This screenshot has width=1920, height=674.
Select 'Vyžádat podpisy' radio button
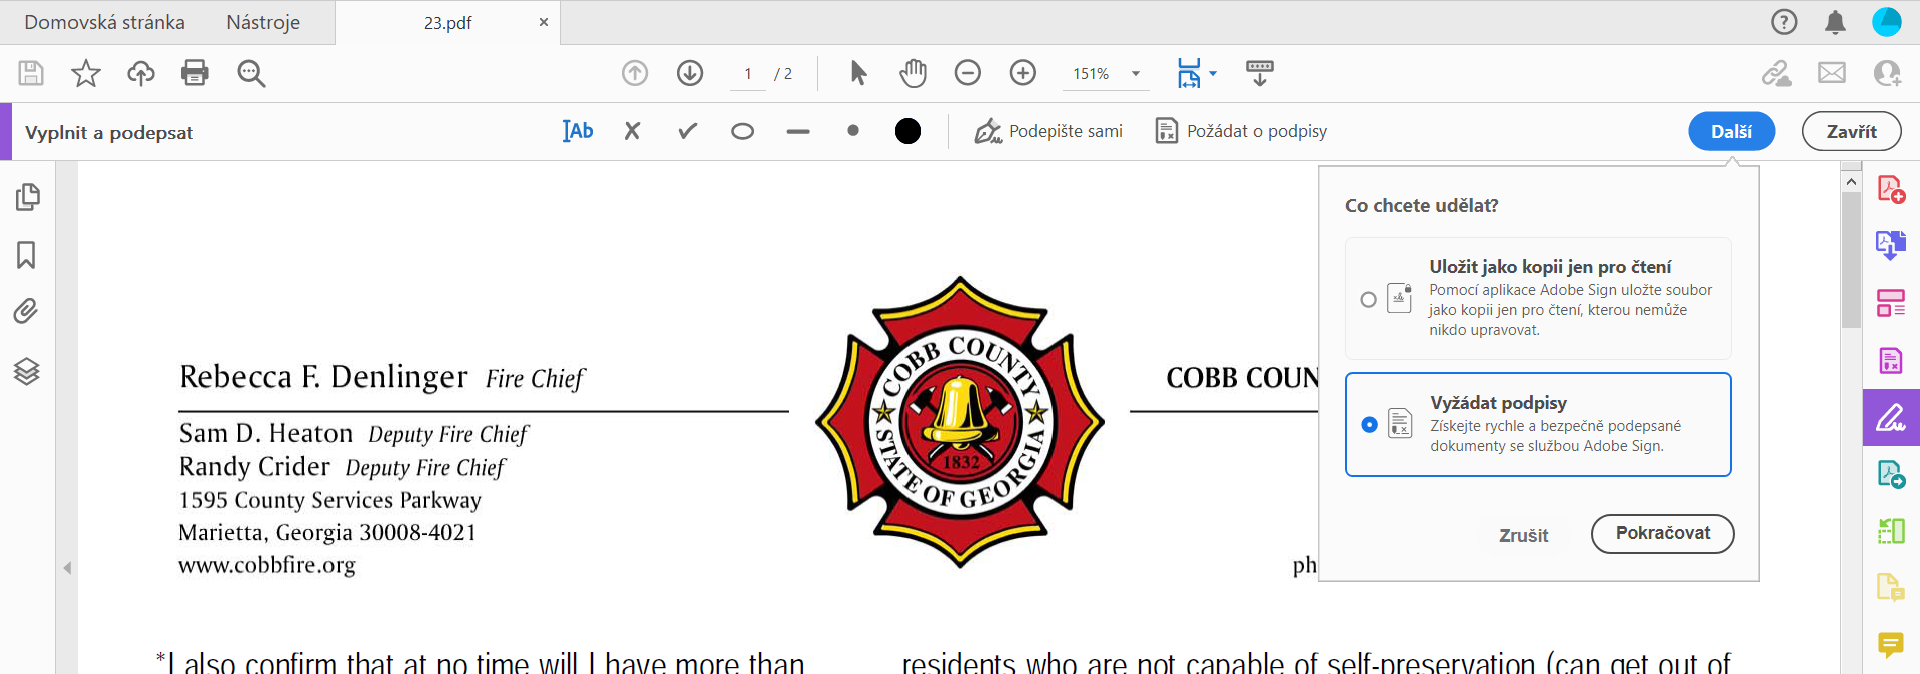[x=1370, y=425]
